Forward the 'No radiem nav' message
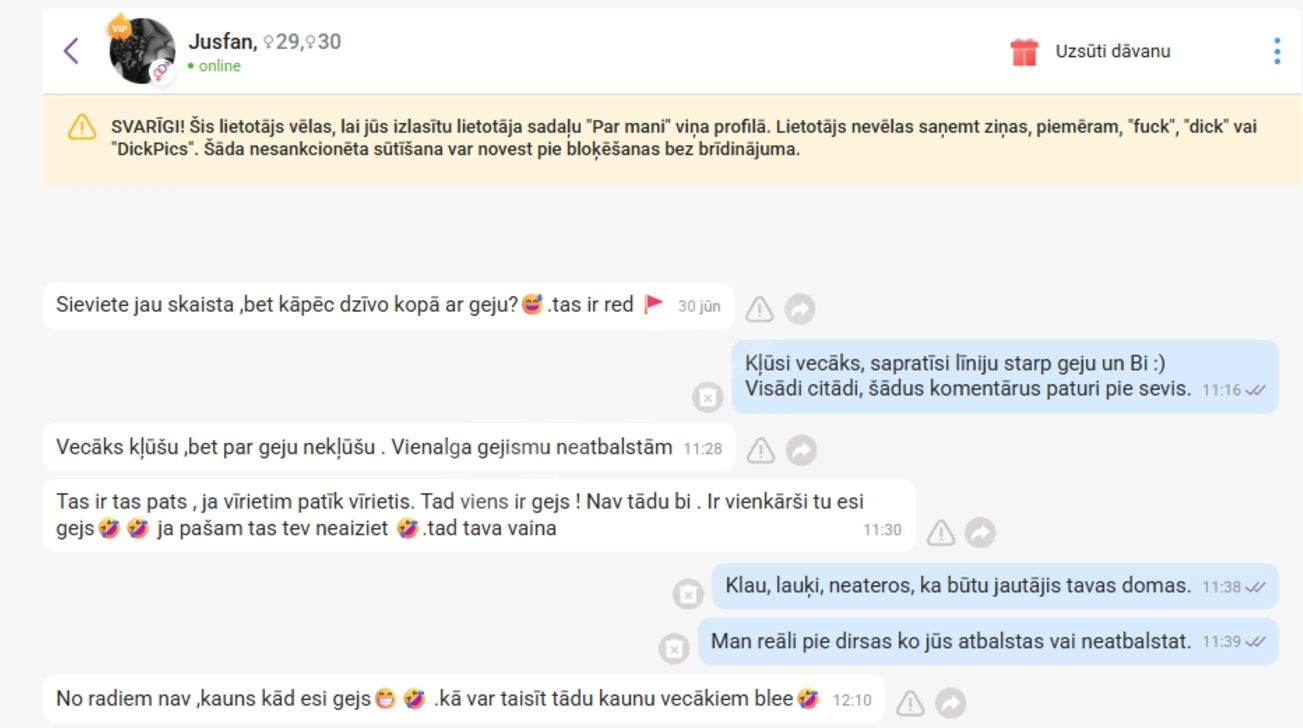This screenshot has width=1303, height=728. click(950, 703)
